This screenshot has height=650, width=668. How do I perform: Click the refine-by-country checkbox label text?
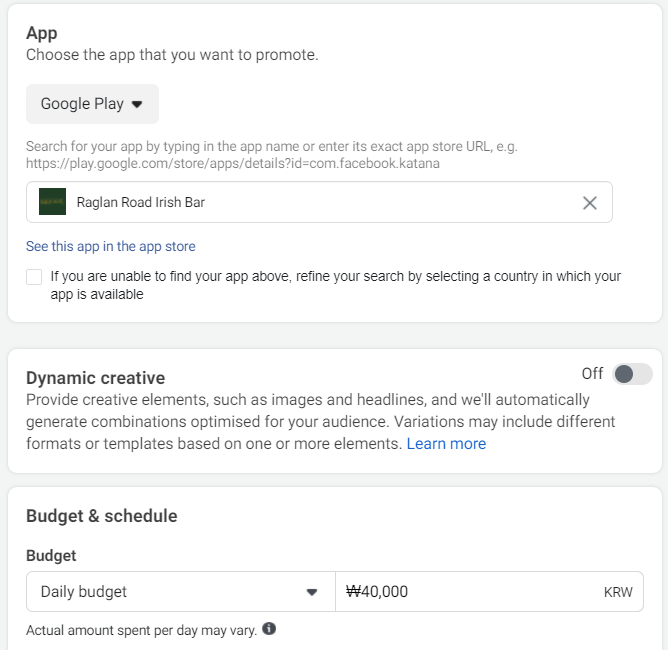point(335,285)
